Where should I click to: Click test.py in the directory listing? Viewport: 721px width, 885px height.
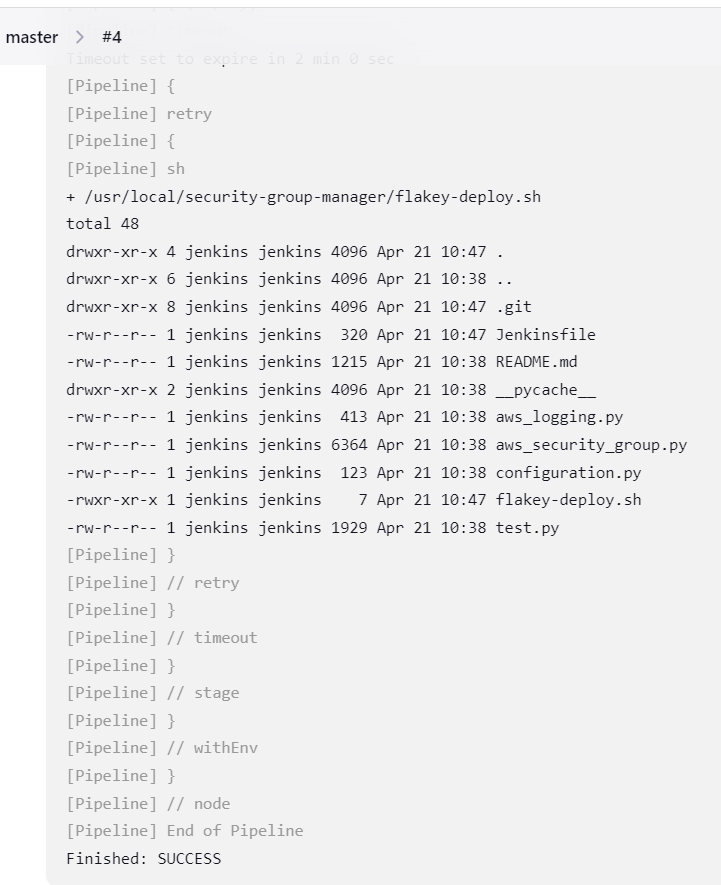[x=527, y=527]
